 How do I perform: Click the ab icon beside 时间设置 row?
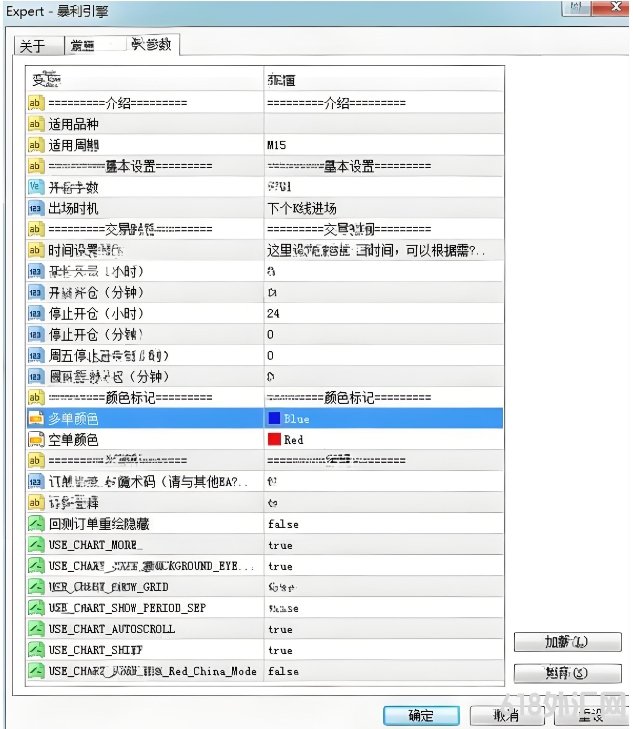point(35,250)
